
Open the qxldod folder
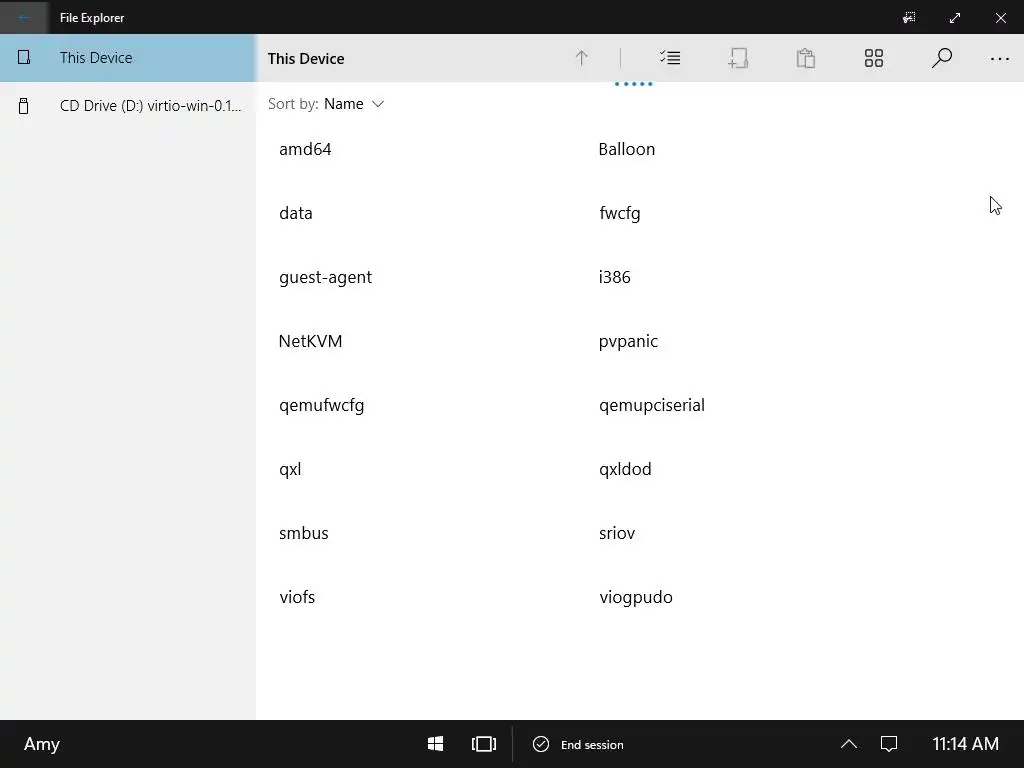tap(625, 470)
